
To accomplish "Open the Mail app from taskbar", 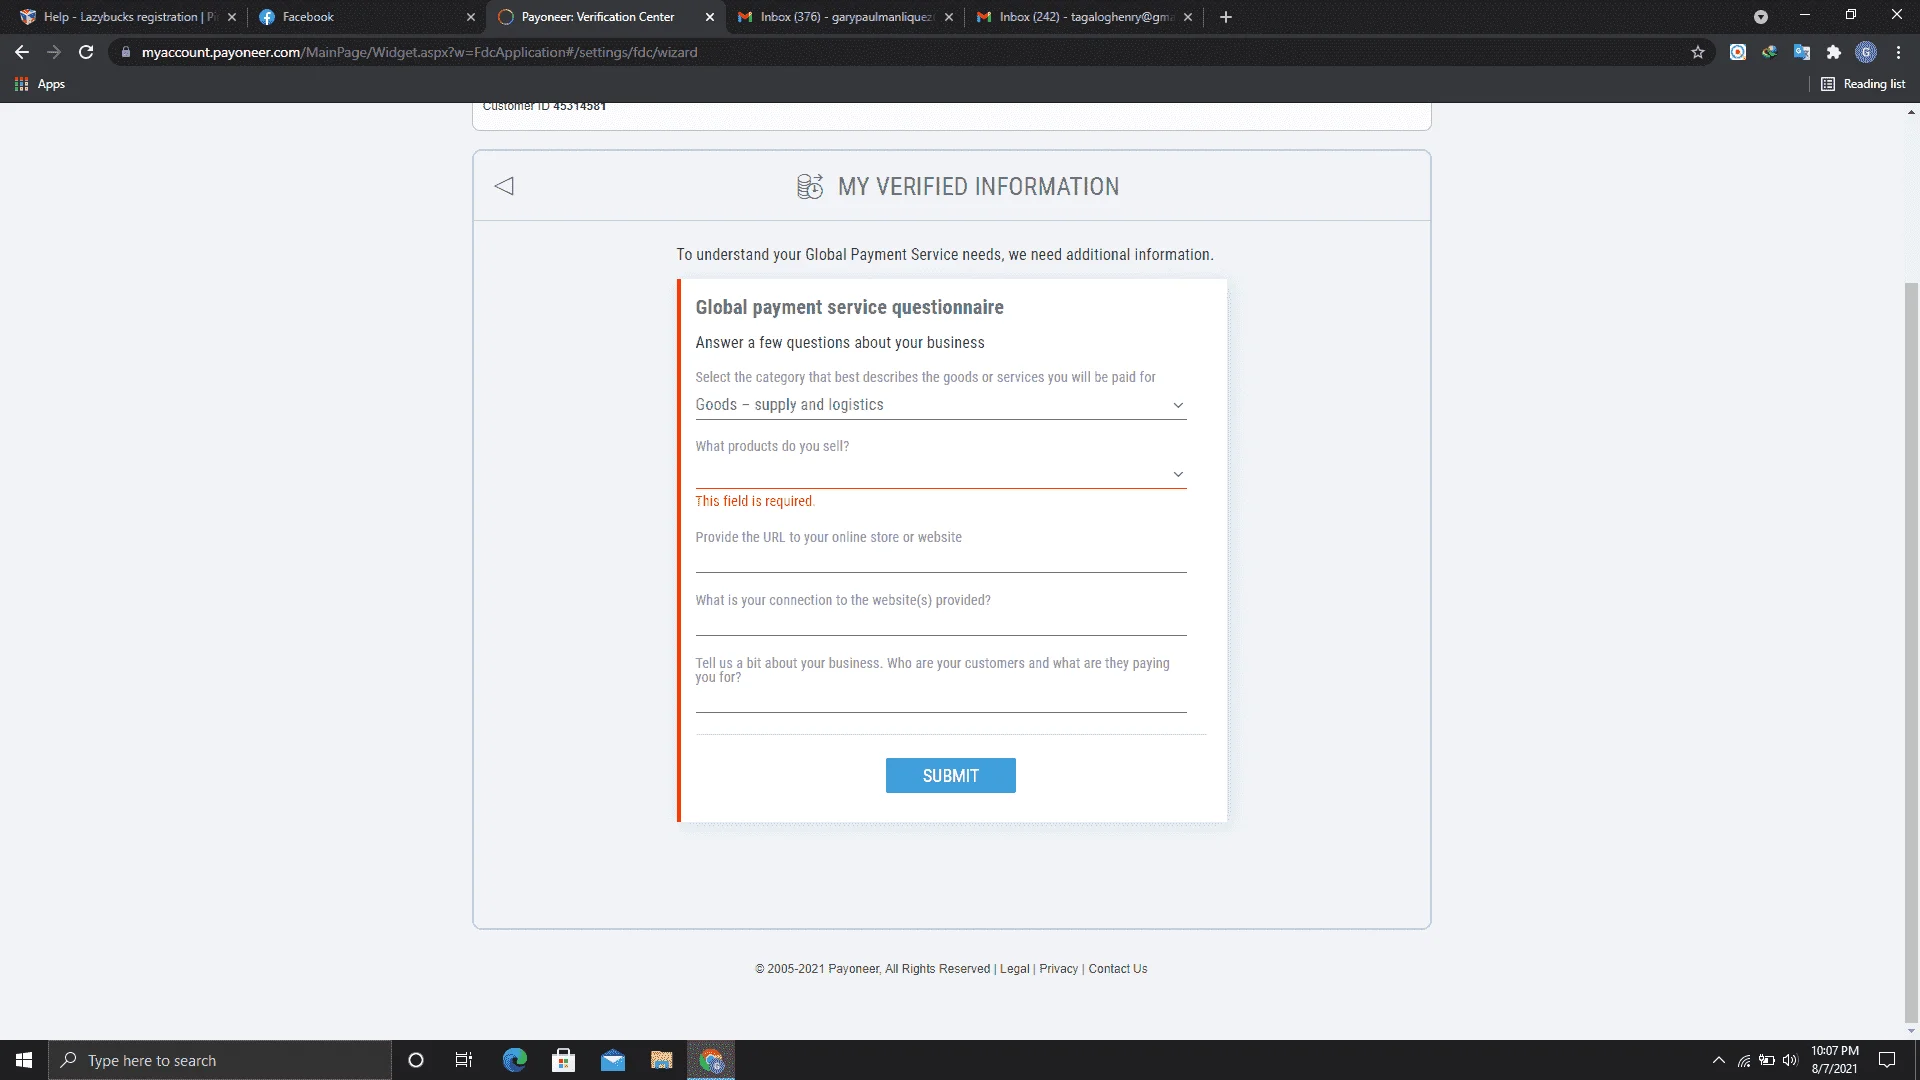I will 613,1060.
